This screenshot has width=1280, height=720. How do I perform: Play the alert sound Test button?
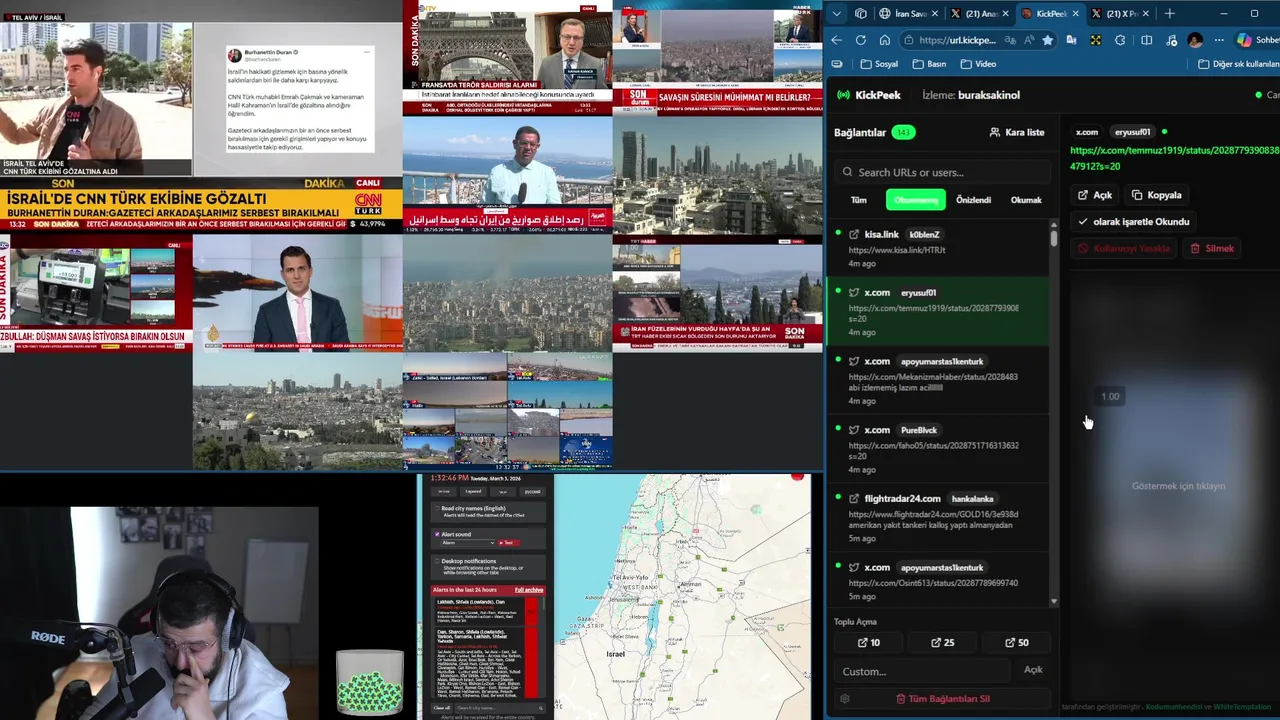click(x=507, y=543)
